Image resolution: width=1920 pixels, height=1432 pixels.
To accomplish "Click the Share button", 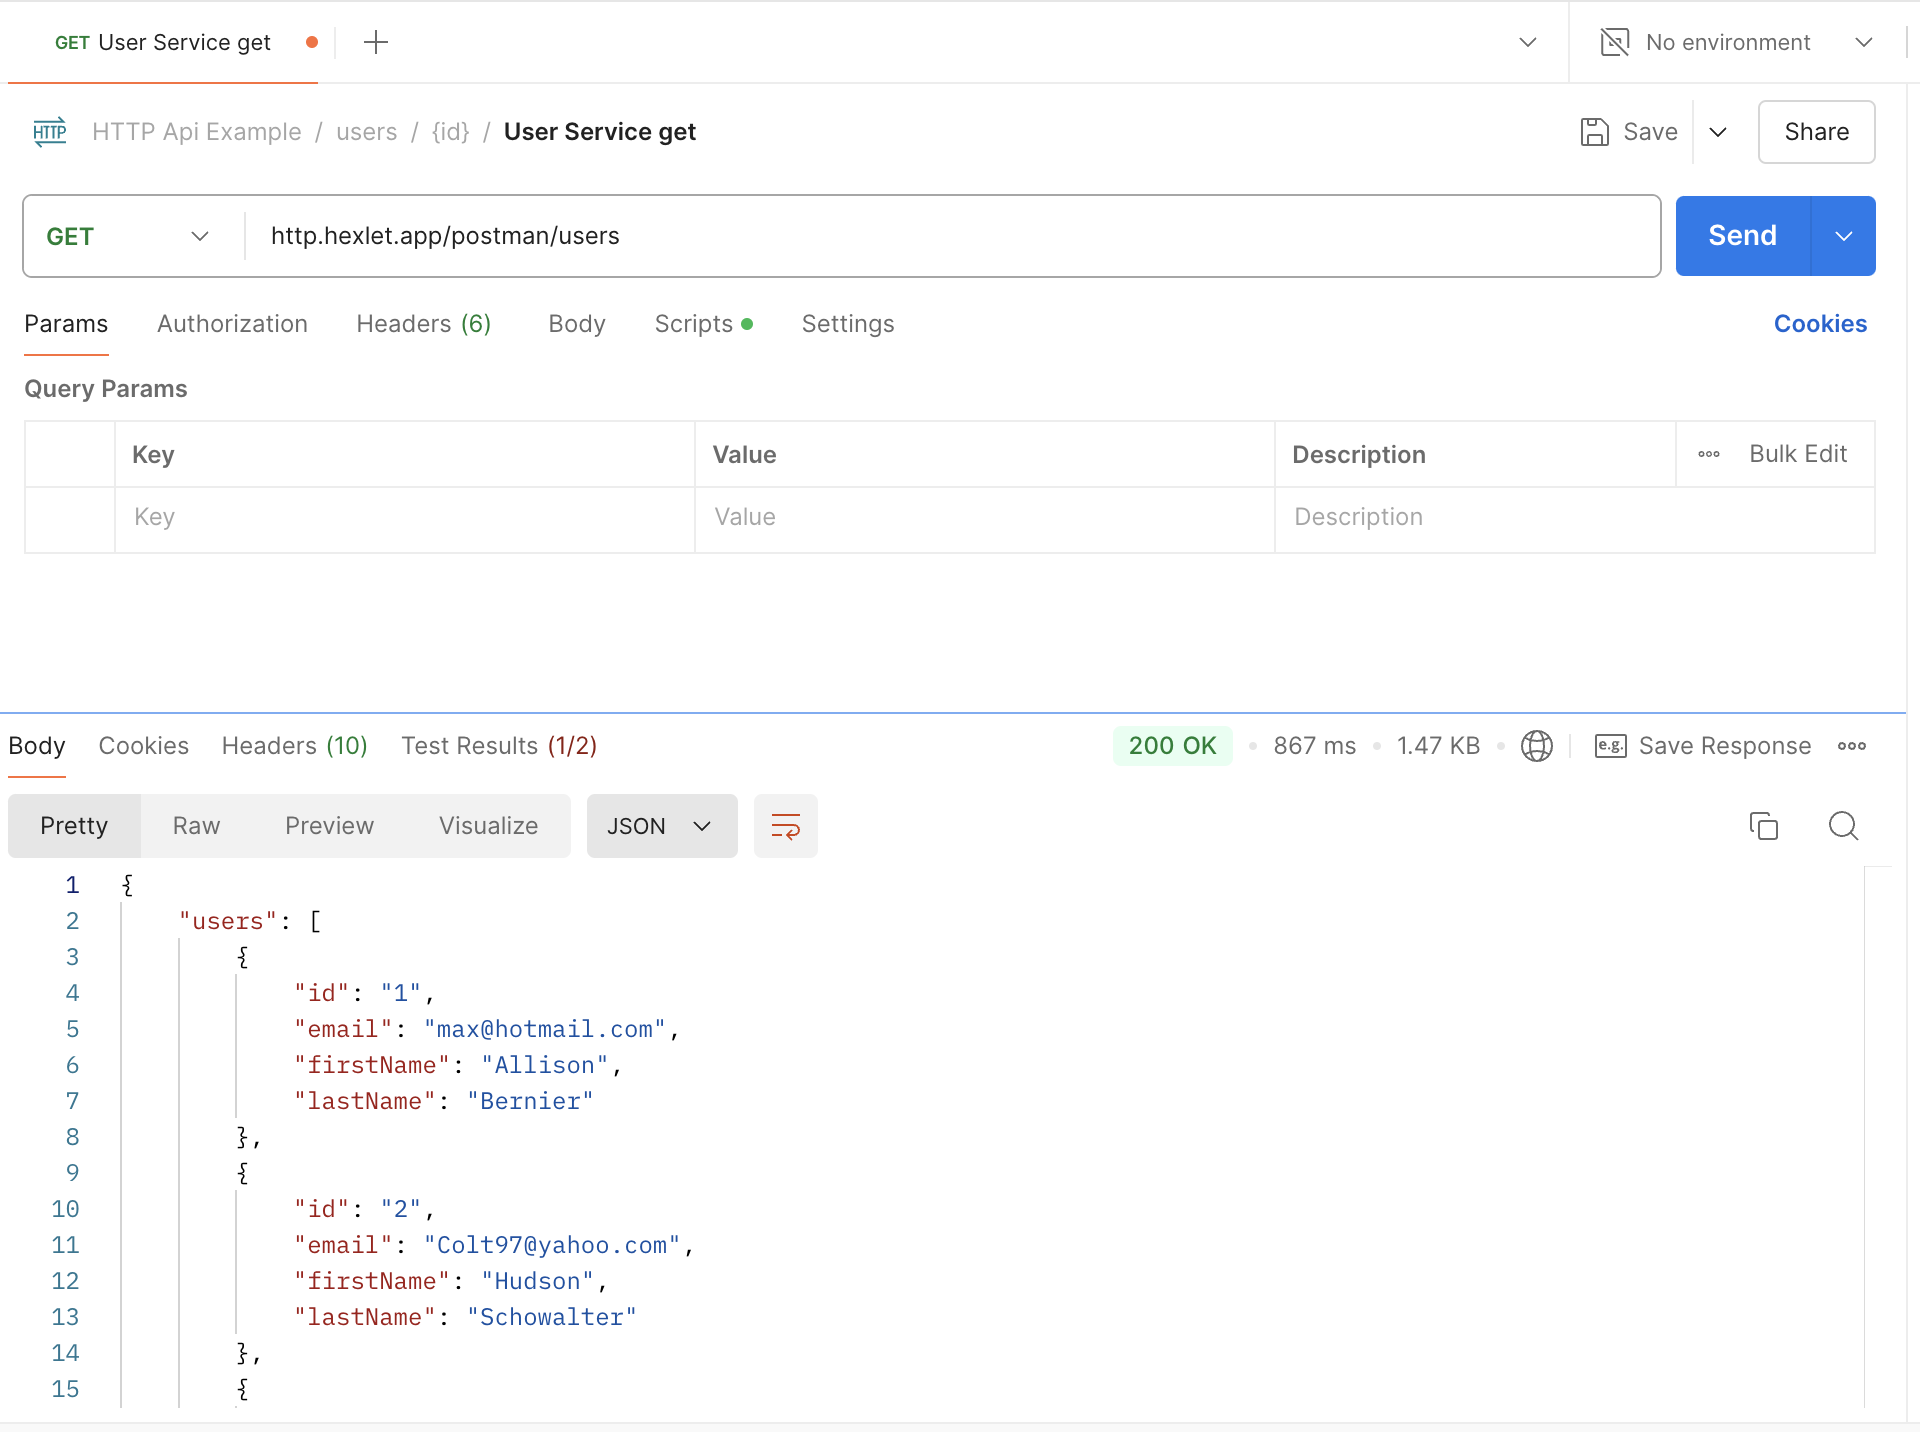I will point(1816,132).
